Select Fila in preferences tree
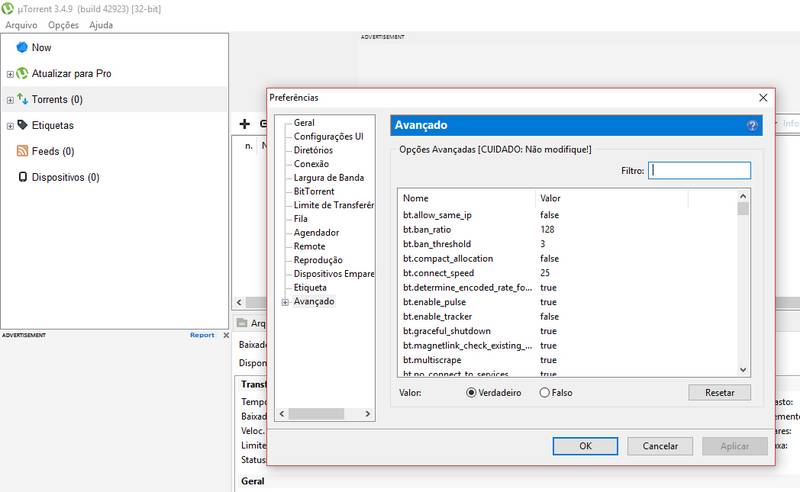 (301, 219)
